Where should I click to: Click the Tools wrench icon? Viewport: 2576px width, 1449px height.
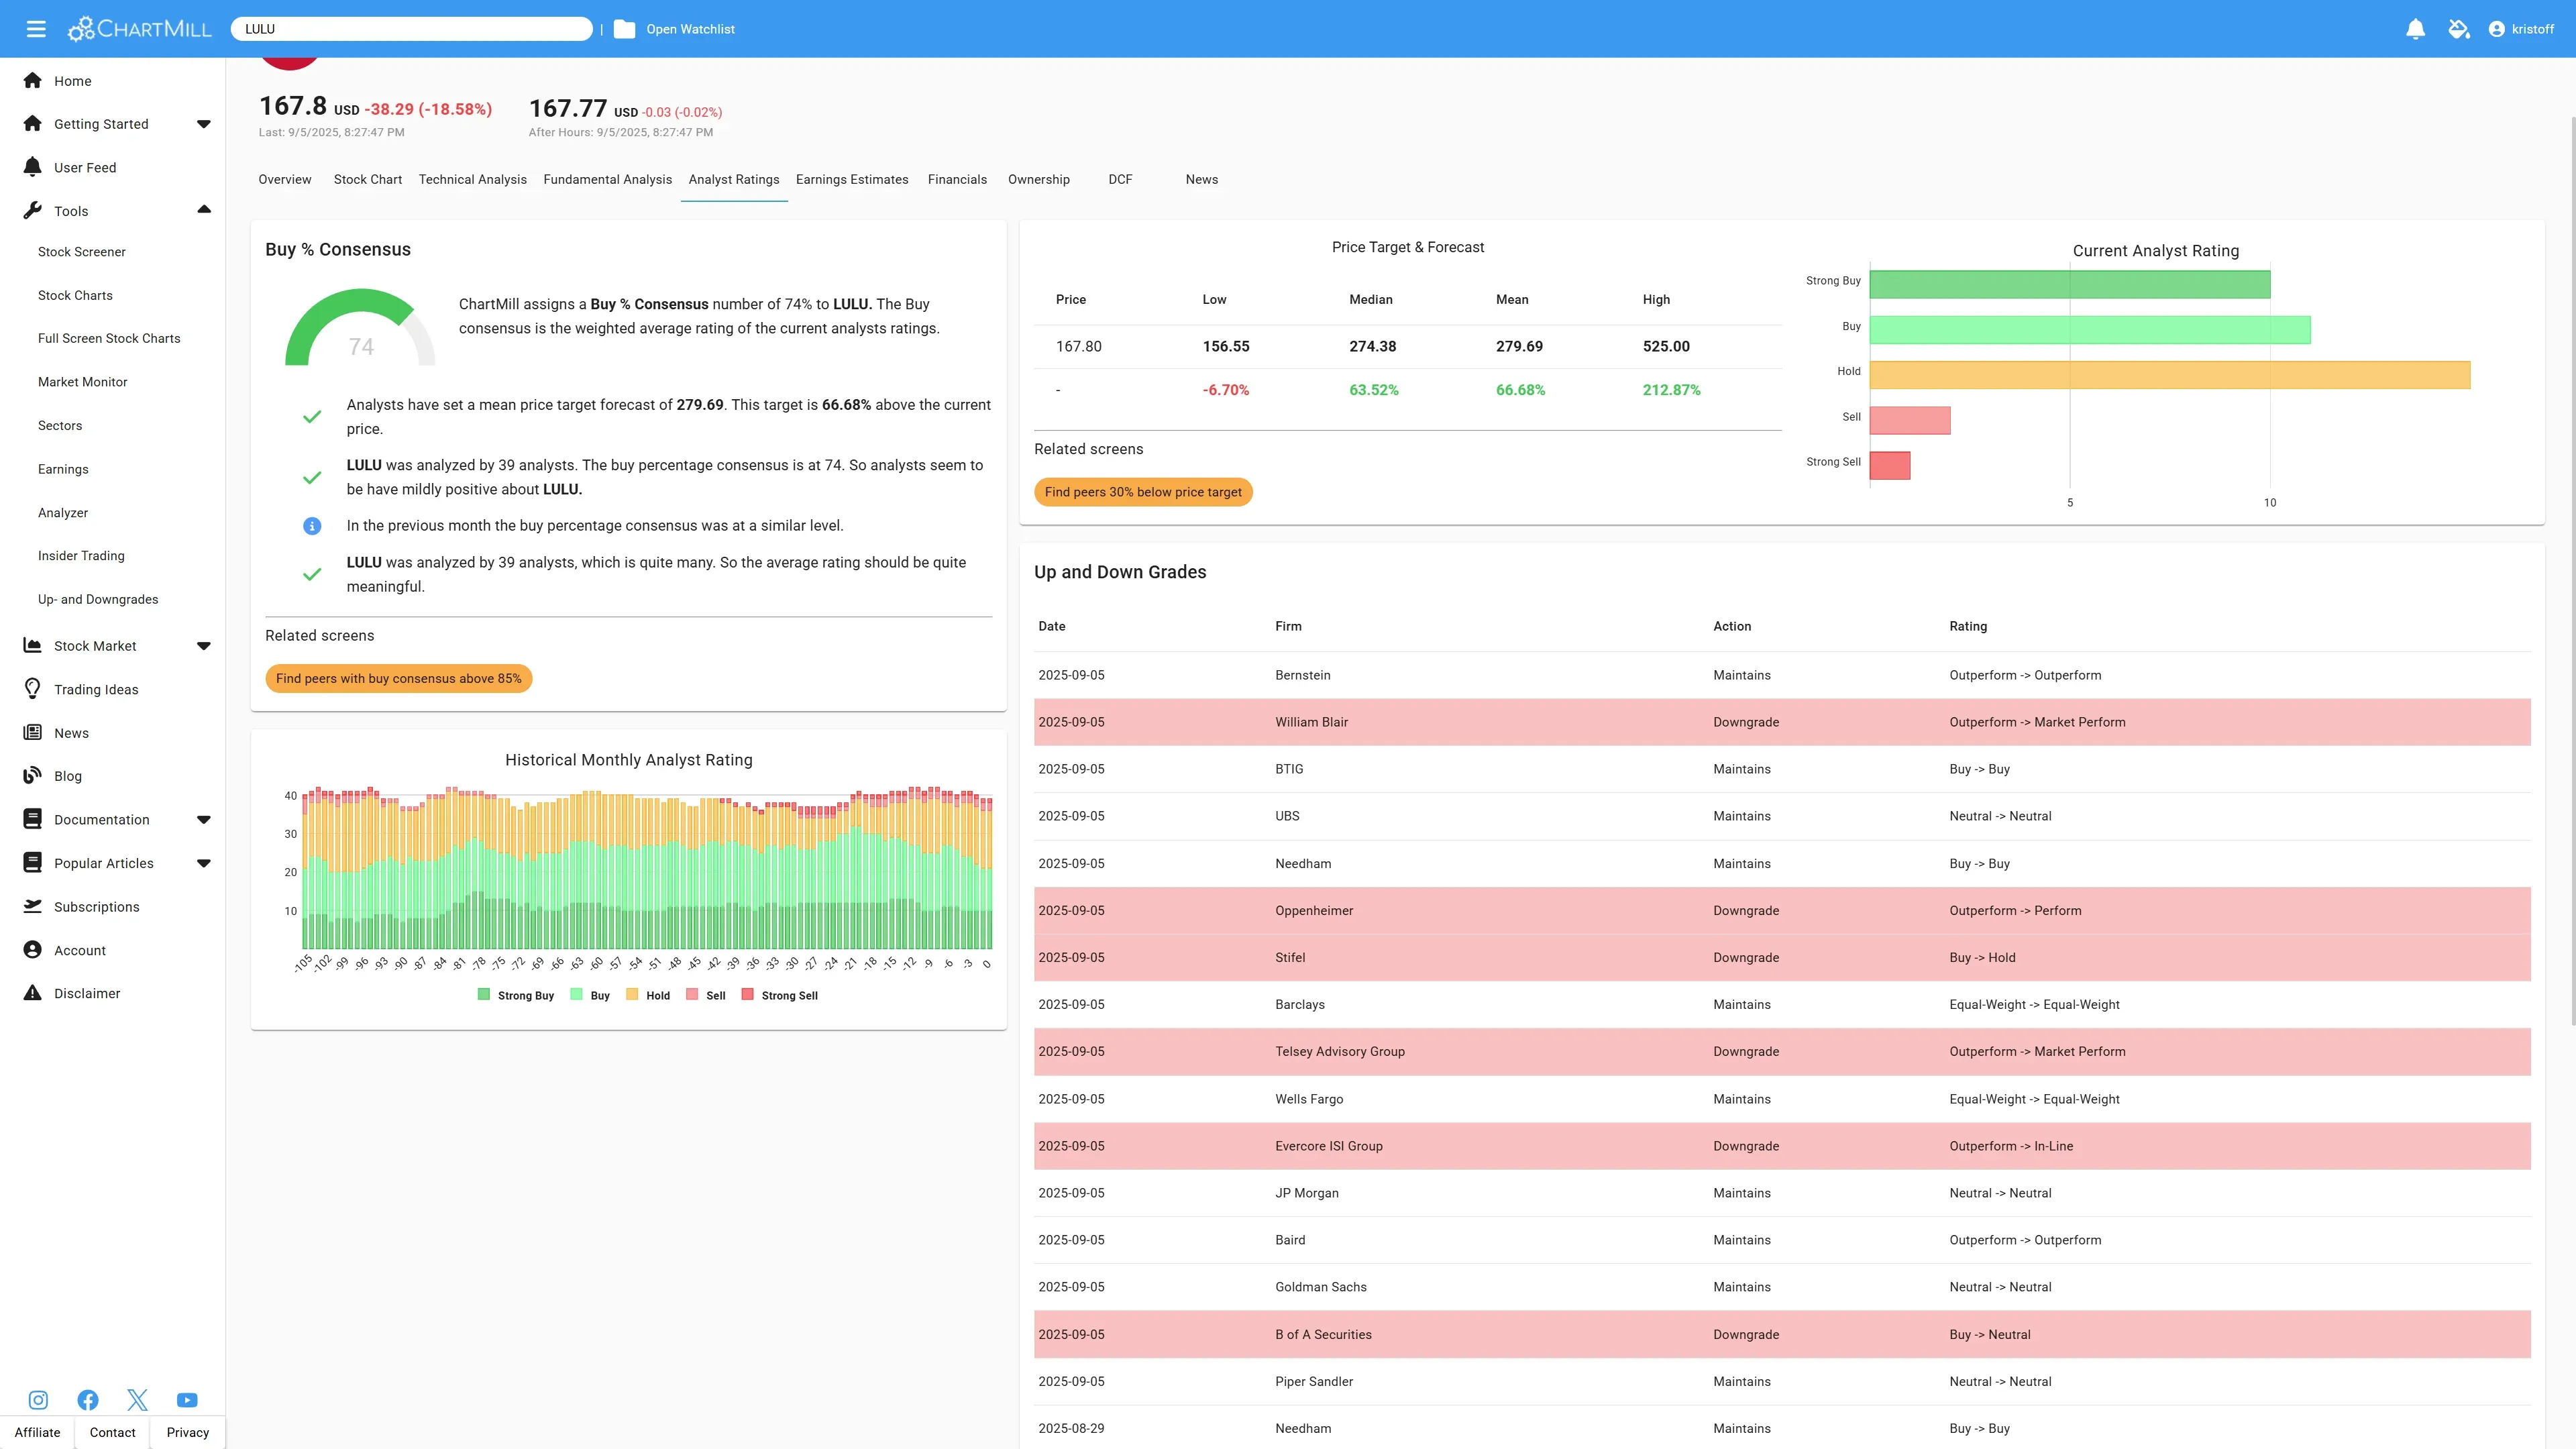coord(33,211)
